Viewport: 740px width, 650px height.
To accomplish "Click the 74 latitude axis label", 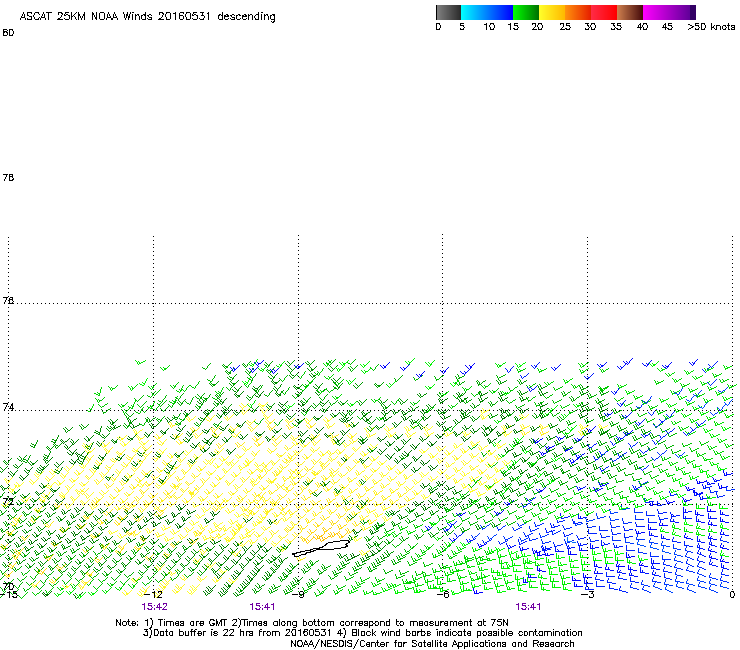I will [x=8, y=407].
